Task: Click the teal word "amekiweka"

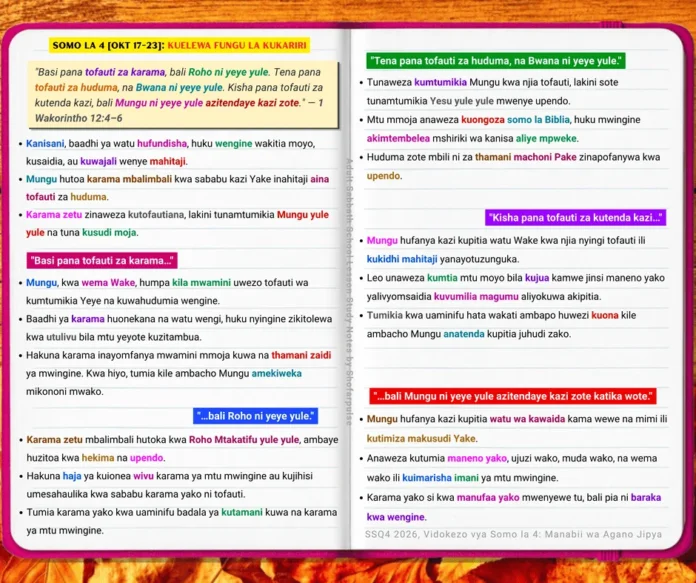Action: pos(277,373)
